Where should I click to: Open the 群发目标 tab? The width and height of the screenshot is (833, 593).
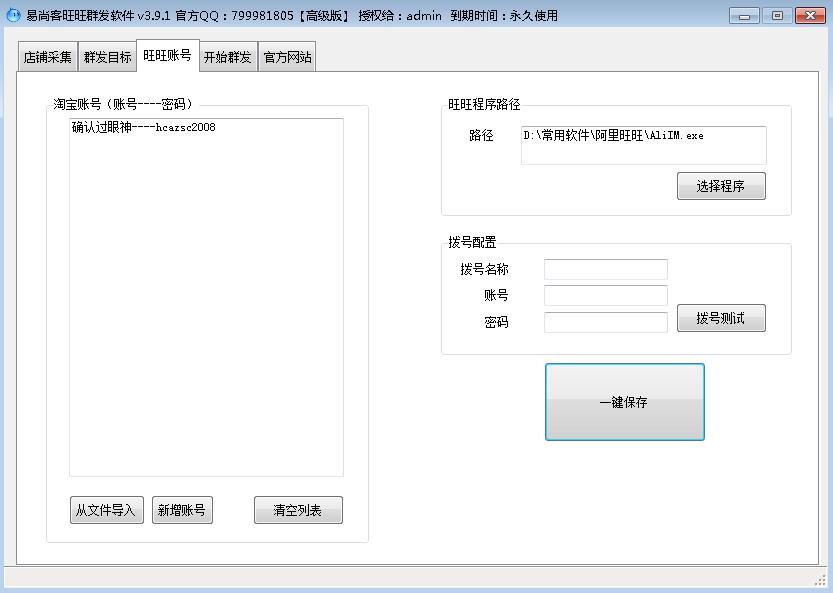[106, 56]
